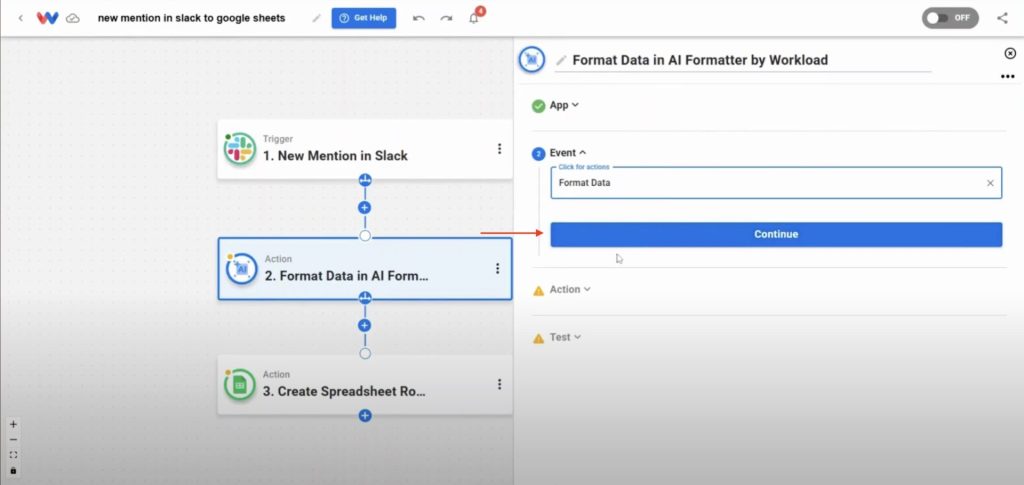Open menu for Format Data step
The height and width of the screenshot is (485, 1024).
(x=498, y=268)
